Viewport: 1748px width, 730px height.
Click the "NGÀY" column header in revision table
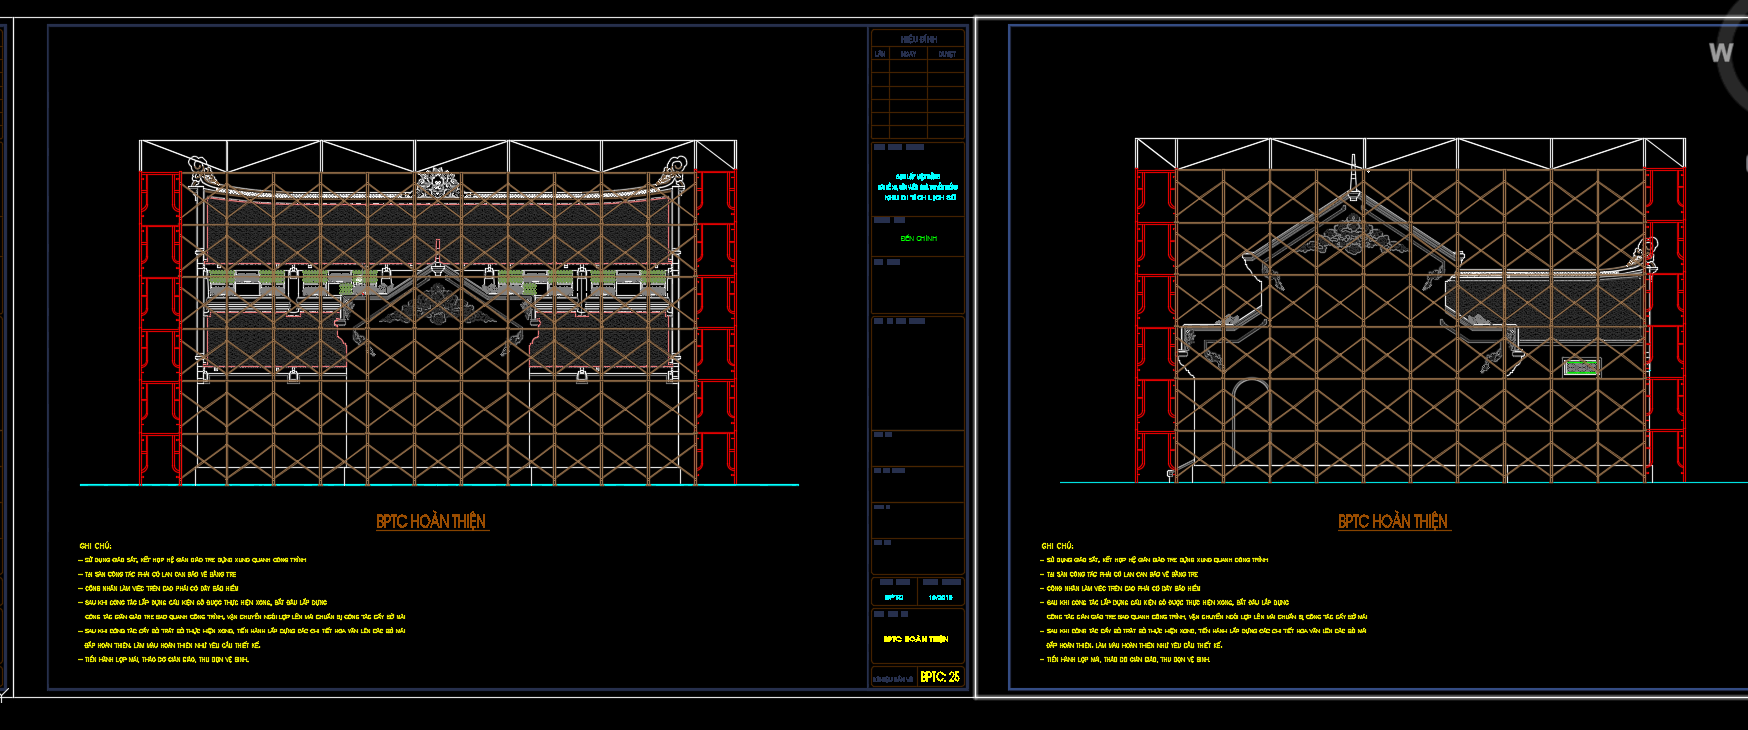[908, 54]
